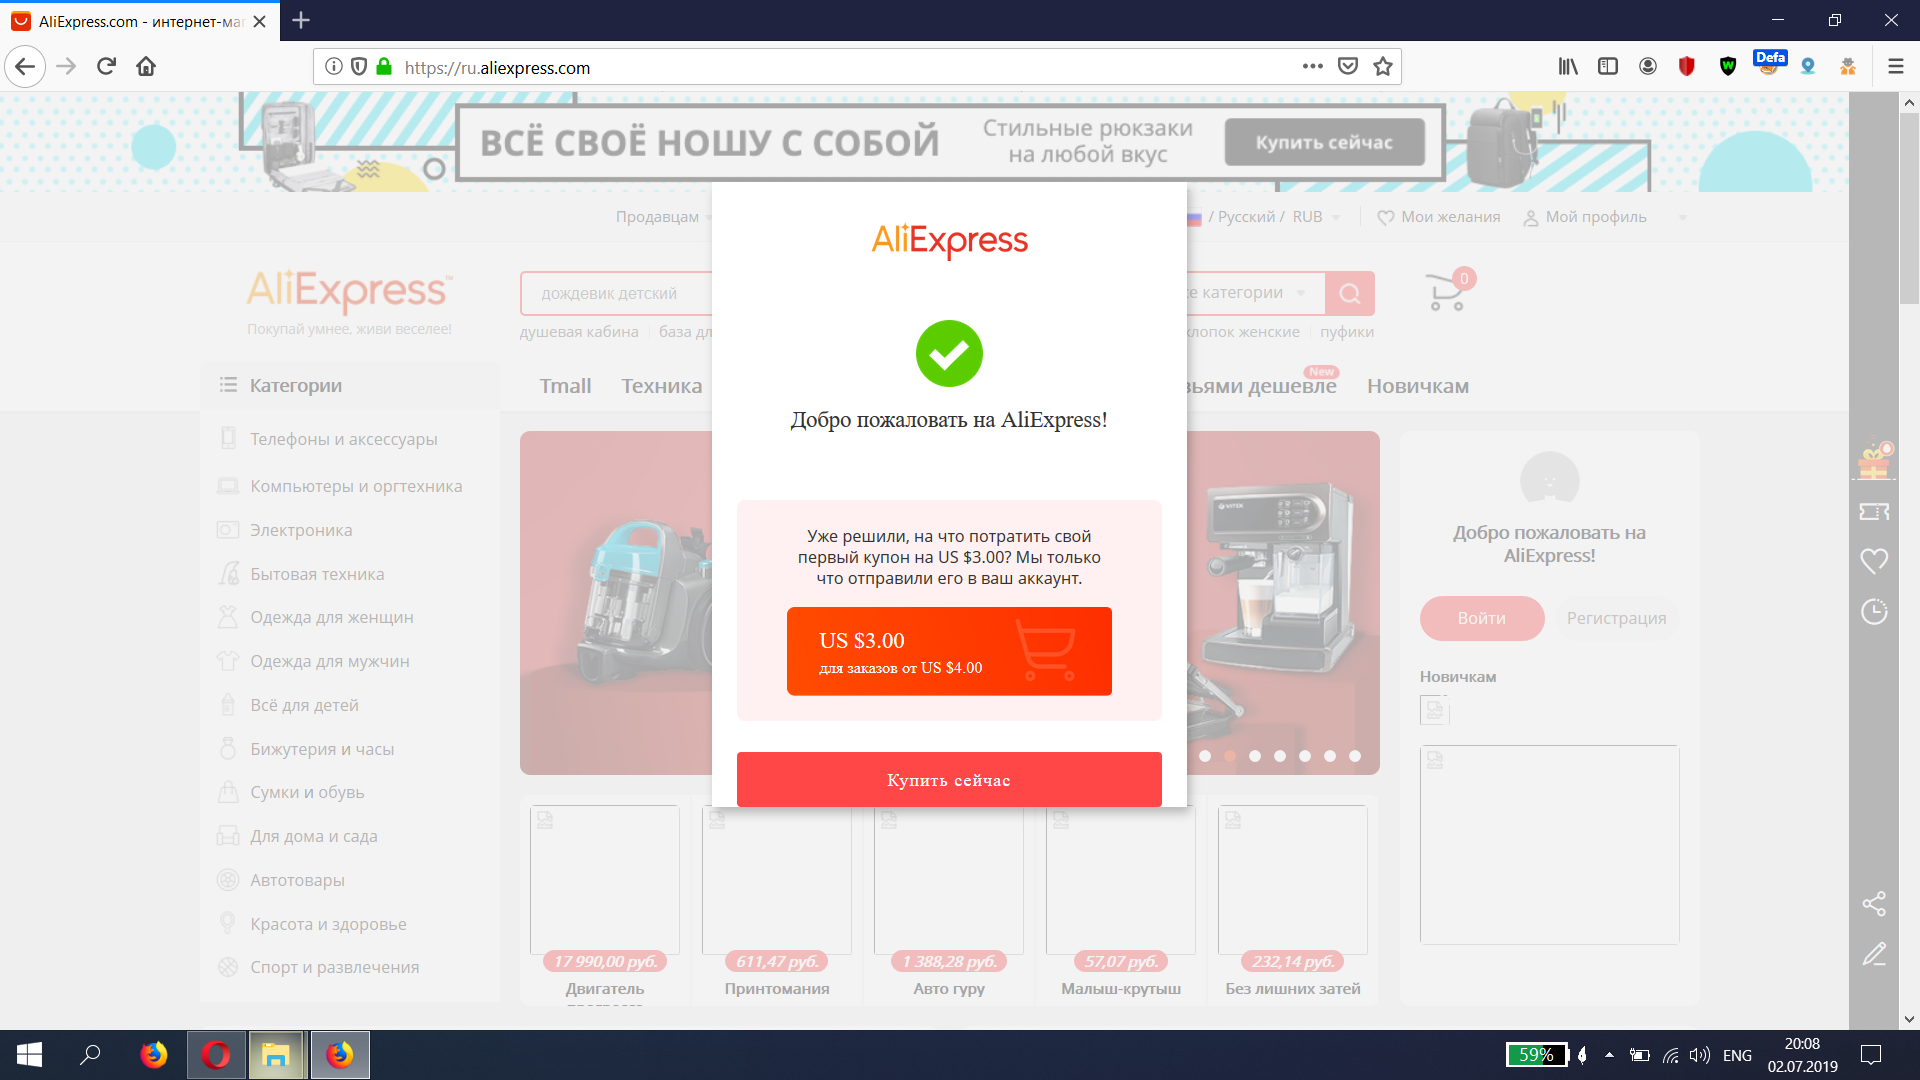Viewport: 1920px width, 1080px height.
Task: Click the share icon in right sidebar
Action: [1874, 904]
